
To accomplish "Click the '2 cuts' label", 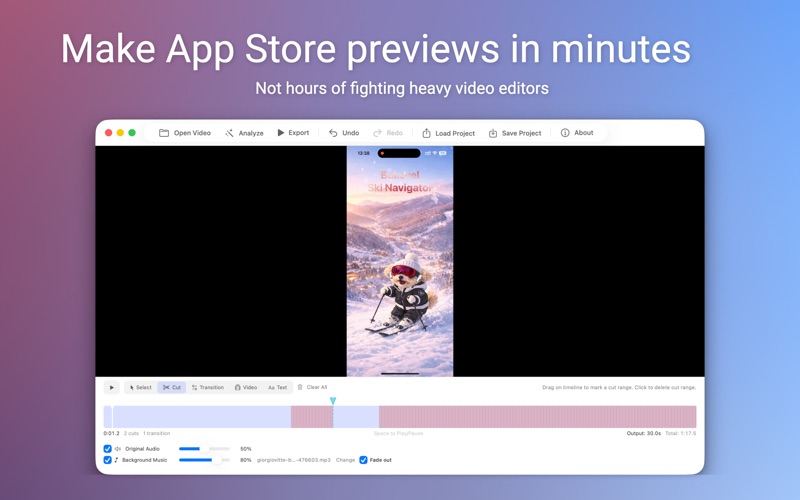I will point(131,433).
